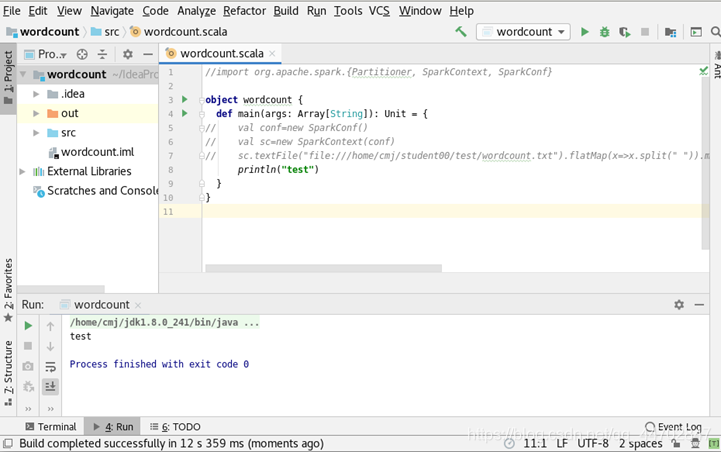Open the Project view selector dropdown
The image size is (721, 453).
point(46,54)
